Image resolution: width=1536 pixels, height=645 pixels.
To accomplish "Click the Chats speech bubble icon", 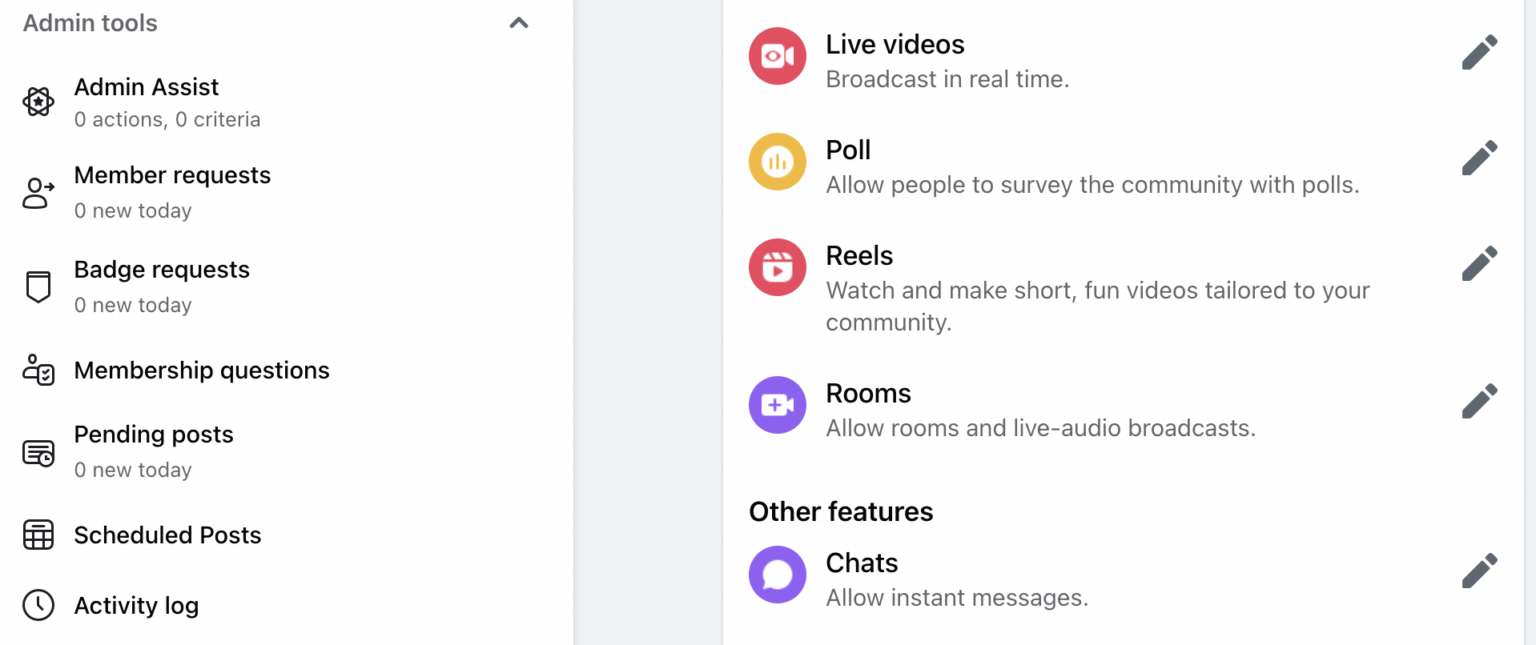I will [777, 574].
